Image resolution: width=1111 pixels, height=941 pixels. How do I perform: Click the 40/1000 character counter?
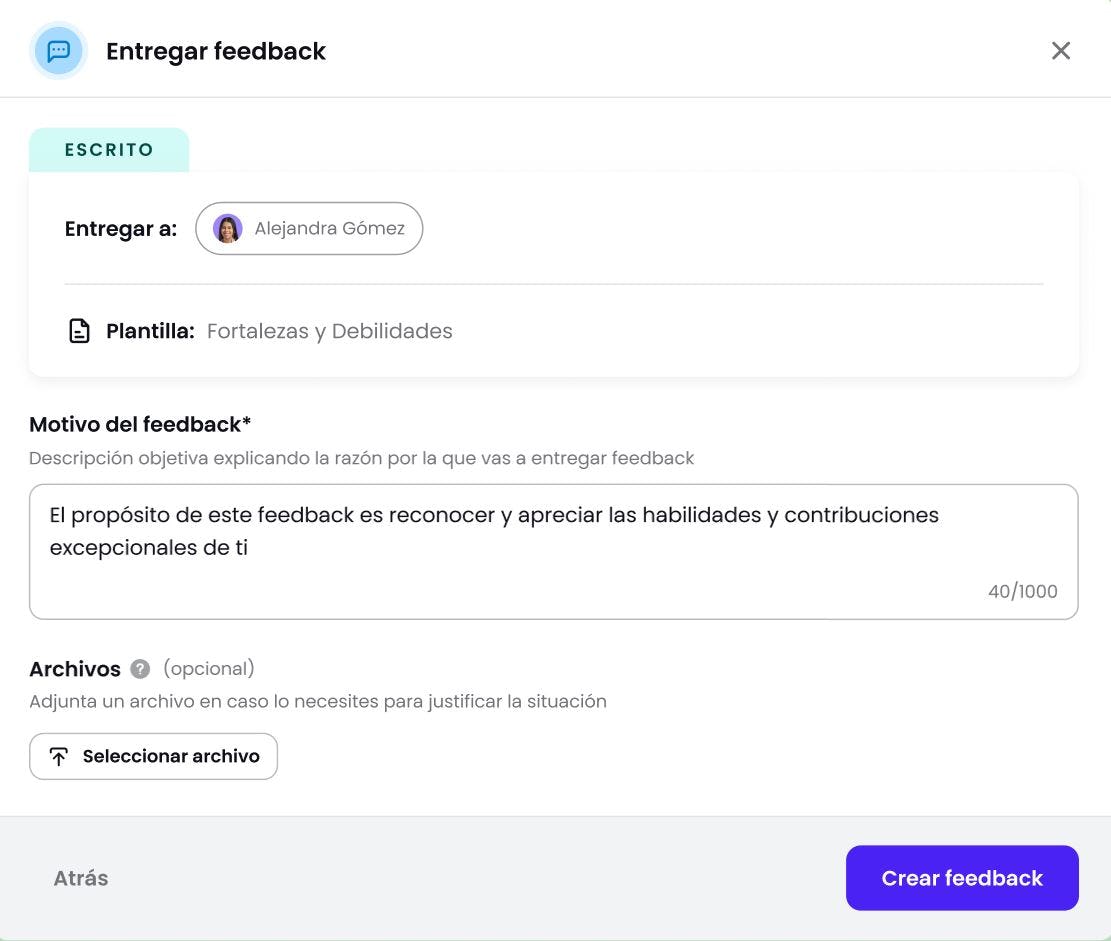[x=1023, y=591]
